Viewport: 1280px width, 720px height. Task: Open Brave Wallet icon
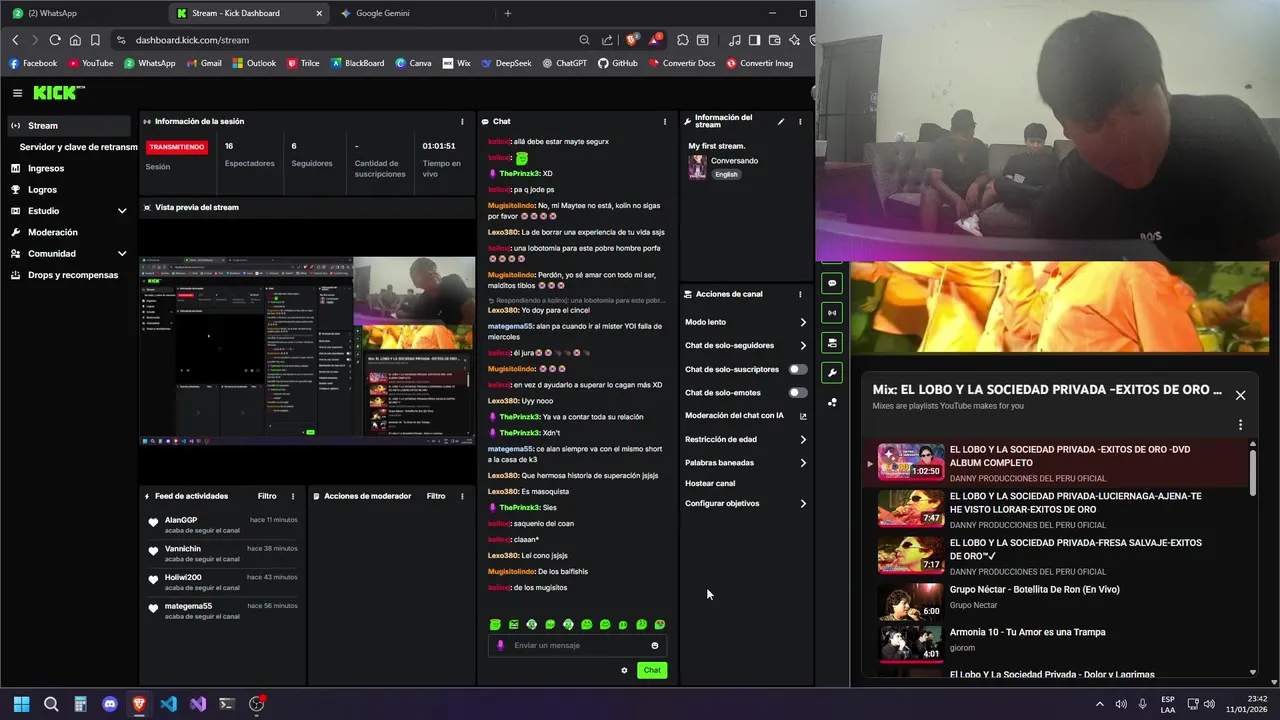(775, 40)
